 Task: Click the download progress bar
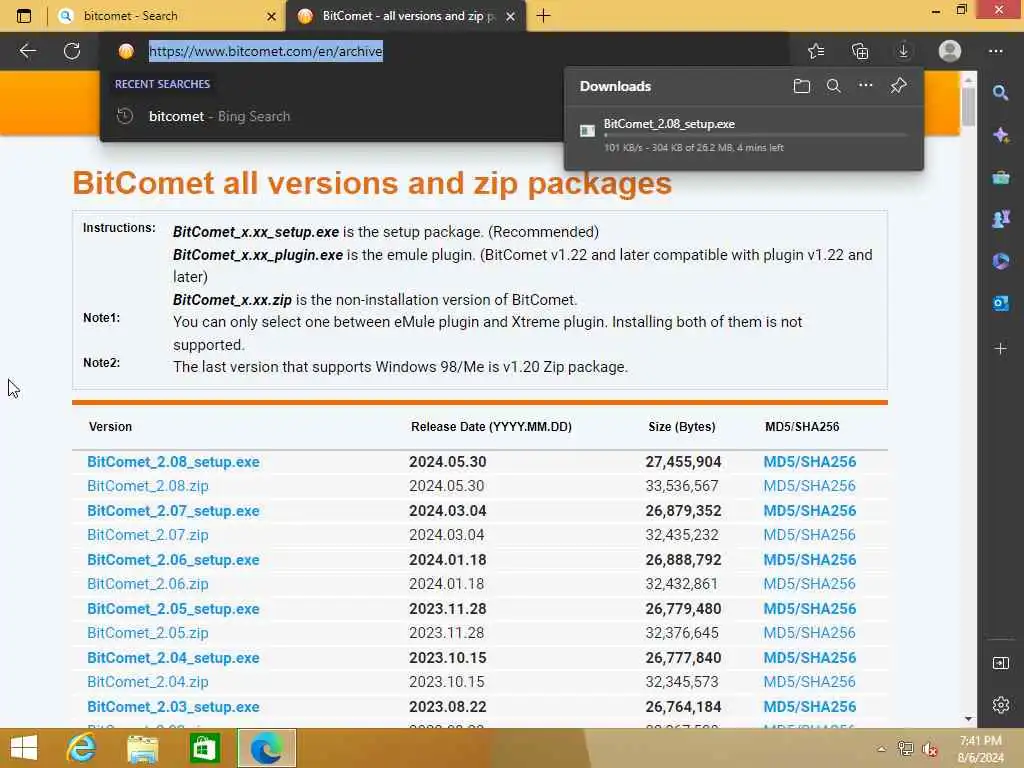[x=756, y=135]
